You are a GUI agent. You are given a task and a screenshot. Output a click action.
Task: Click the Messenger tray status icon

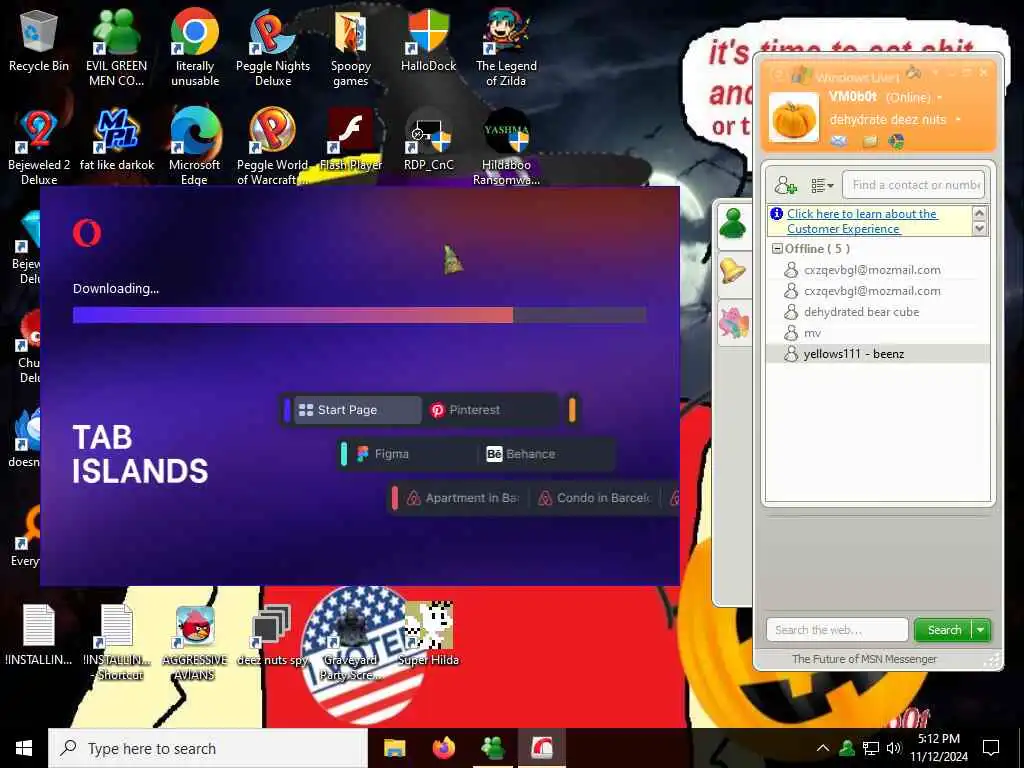847,748
